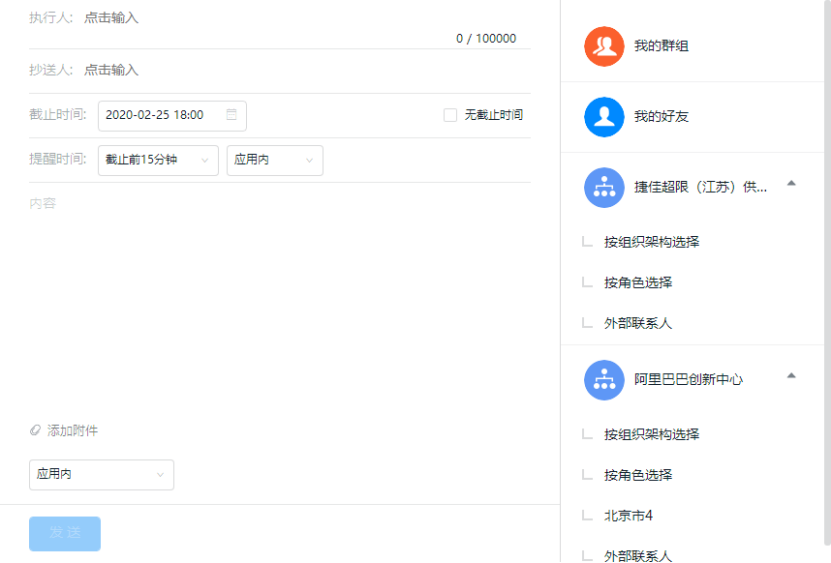Open the 应用内 dropdown above send button
Image resolution: width=831 pixels, height=563 pixels.
tap(101, 474)
